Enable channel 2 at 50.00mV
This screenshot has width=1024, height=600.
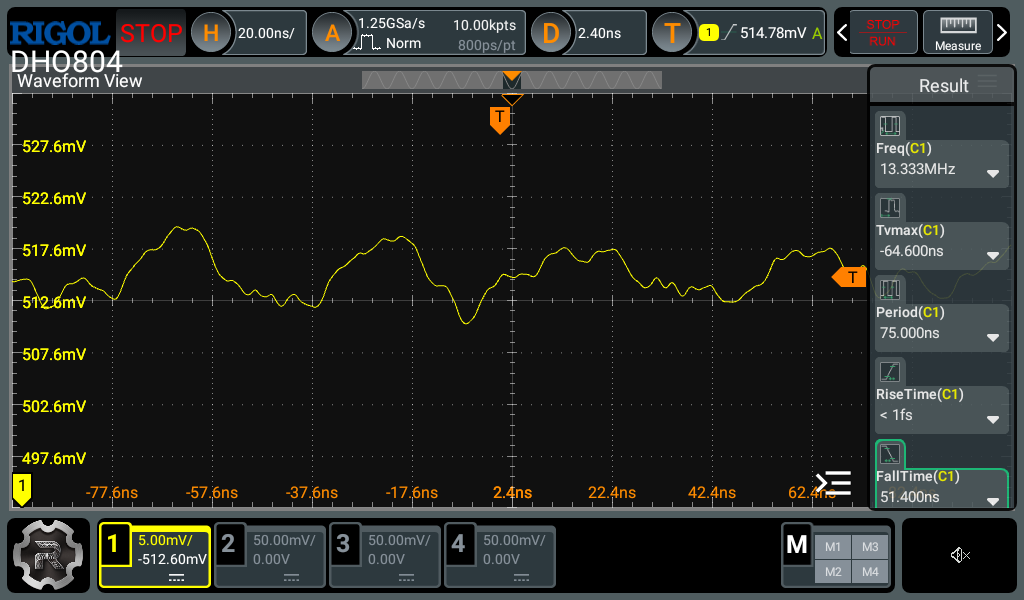(269, 556)
